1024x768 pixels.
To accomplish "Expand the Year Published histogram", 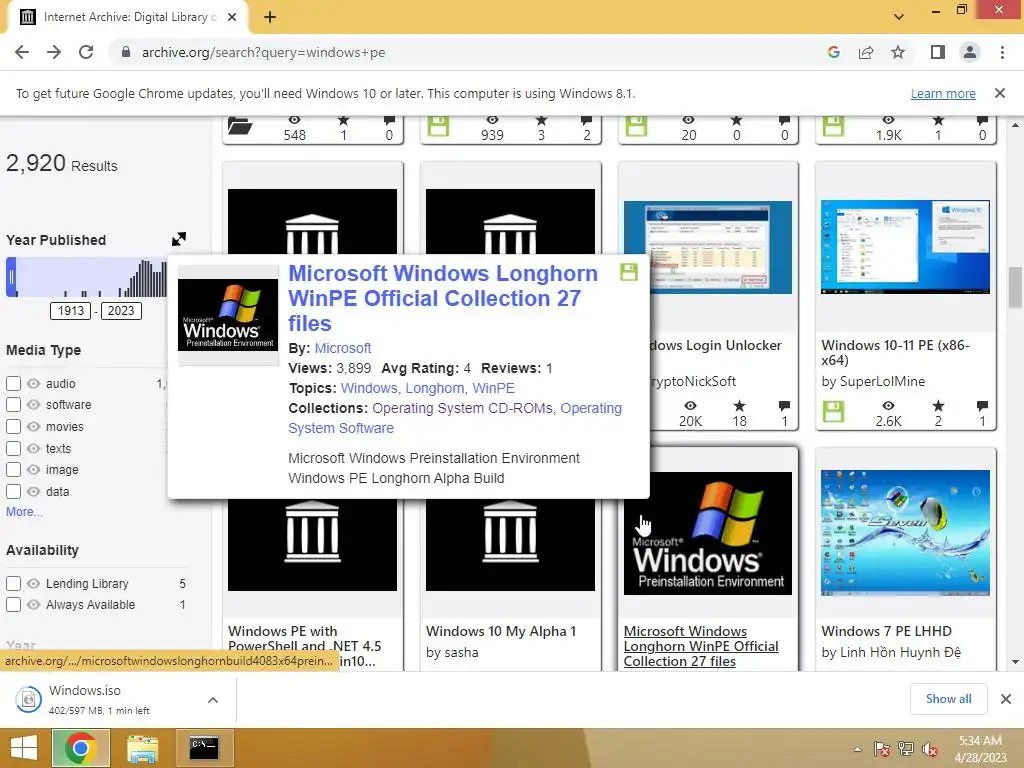I will (179, 239).
